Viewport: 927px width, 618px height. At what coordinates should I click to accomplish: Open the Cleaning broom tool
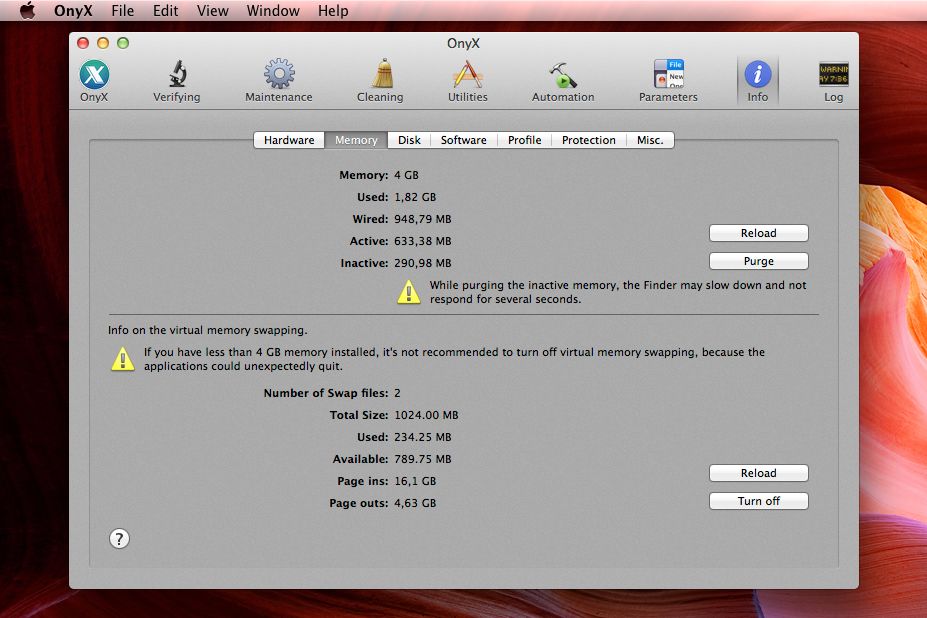[380, 81]
